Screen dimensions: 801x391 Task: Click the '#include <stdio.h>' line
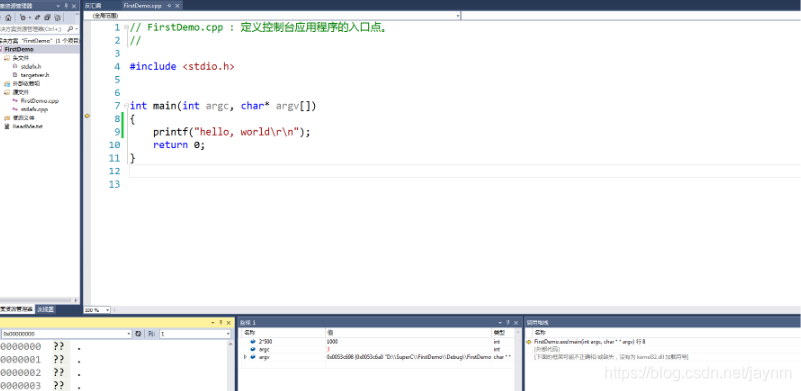(182, 66)
